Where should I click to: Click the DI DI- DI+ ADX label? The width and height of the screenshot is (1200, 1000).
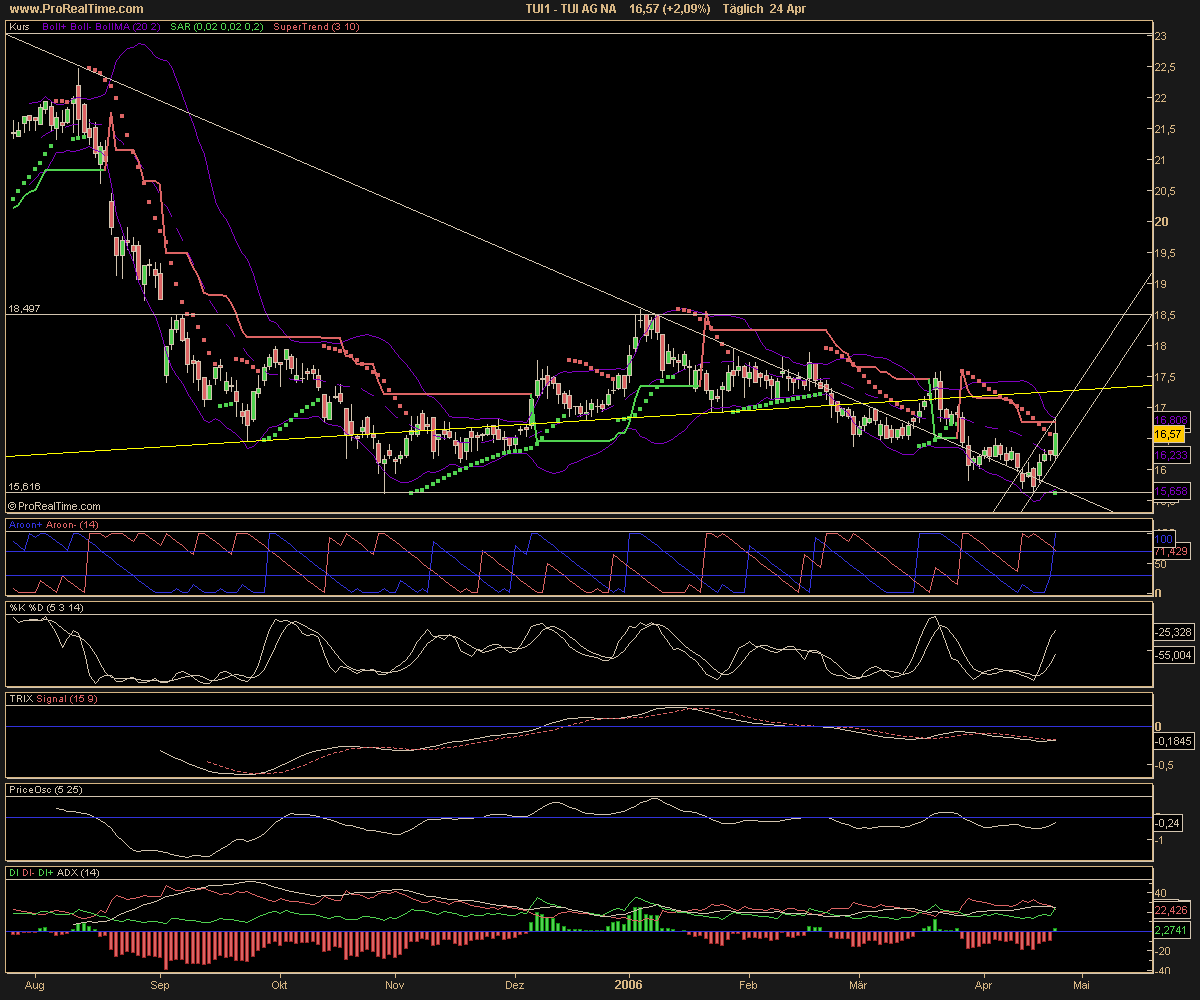tap(55, 873)
